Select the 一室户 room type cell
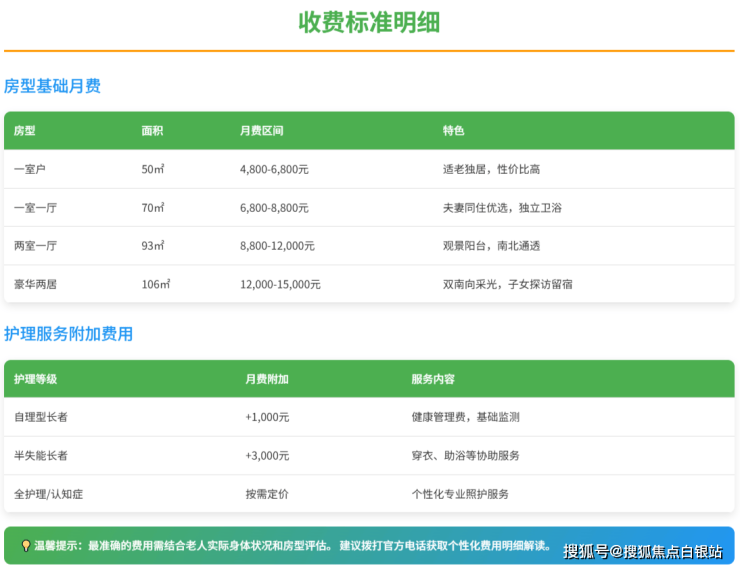 click(30, 169)
